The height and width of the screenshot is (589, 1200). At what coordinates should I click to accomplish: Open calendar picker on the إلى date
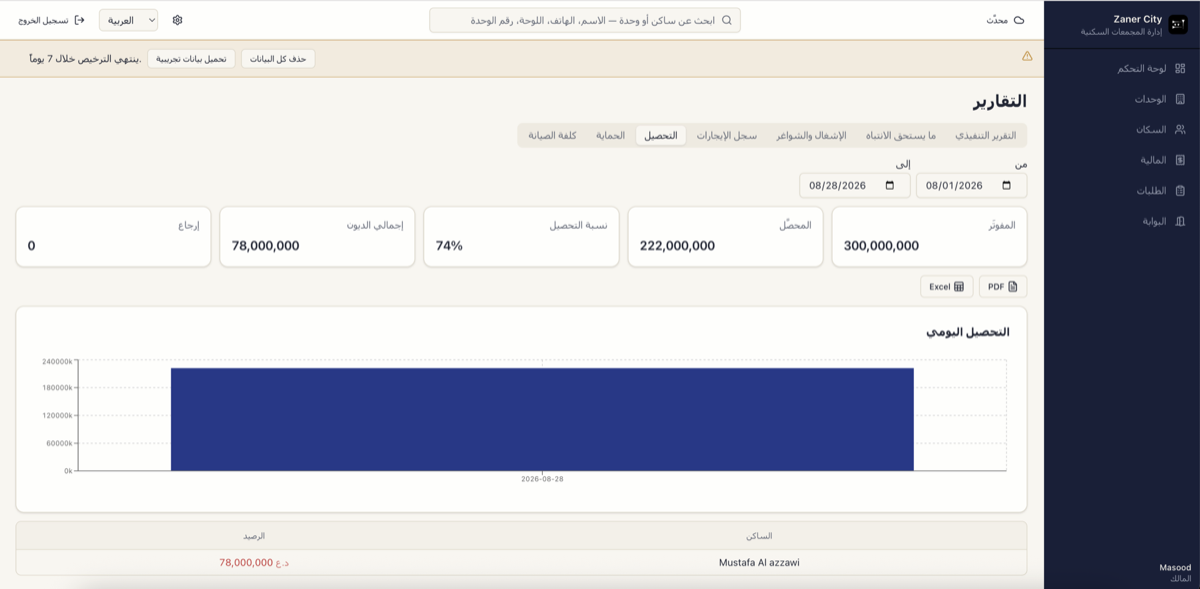tap(890, 186)
